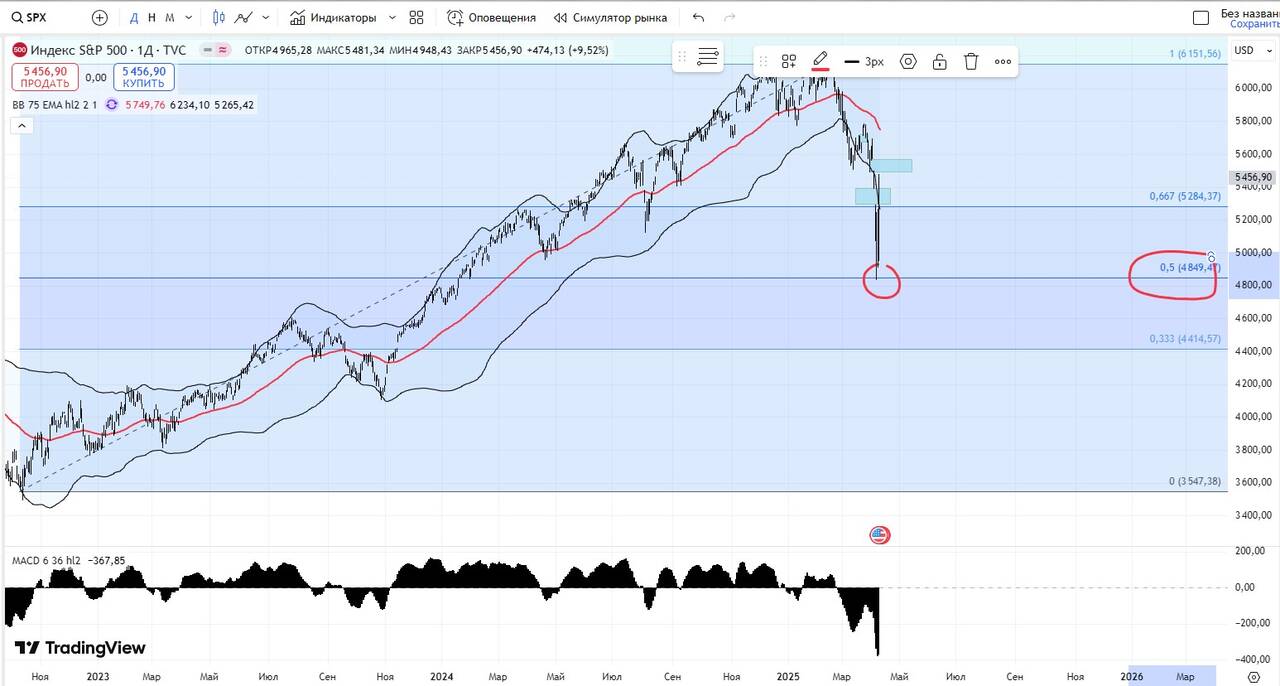Click the ПРОДАТЬ sell button
The height and width of the screenshot is (686, 1280).
43,77
